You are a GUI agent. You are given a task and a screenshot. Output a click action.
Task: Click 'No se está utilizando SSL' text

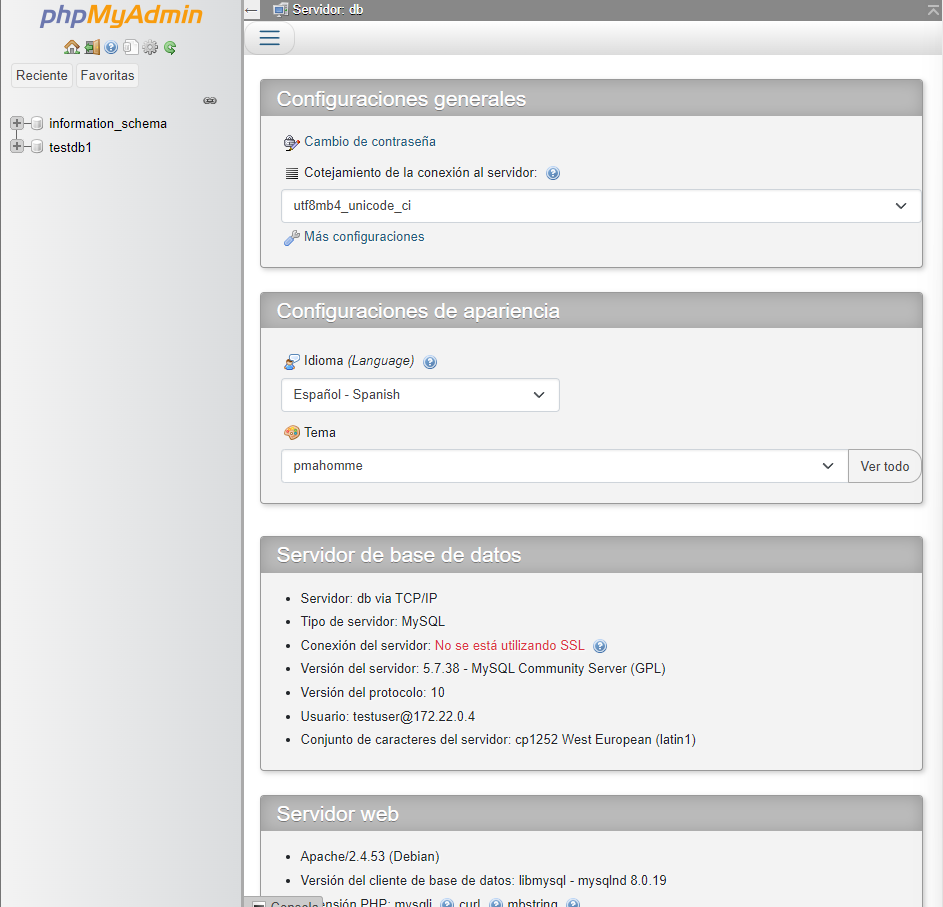coord(509,645)
